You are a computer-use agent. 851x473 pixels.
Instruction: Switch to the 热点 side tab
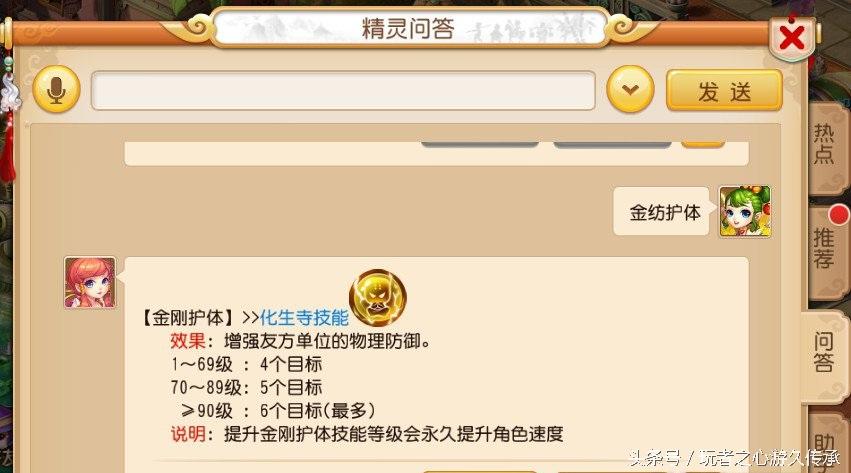pyautogui.click(x=825, y=145)
